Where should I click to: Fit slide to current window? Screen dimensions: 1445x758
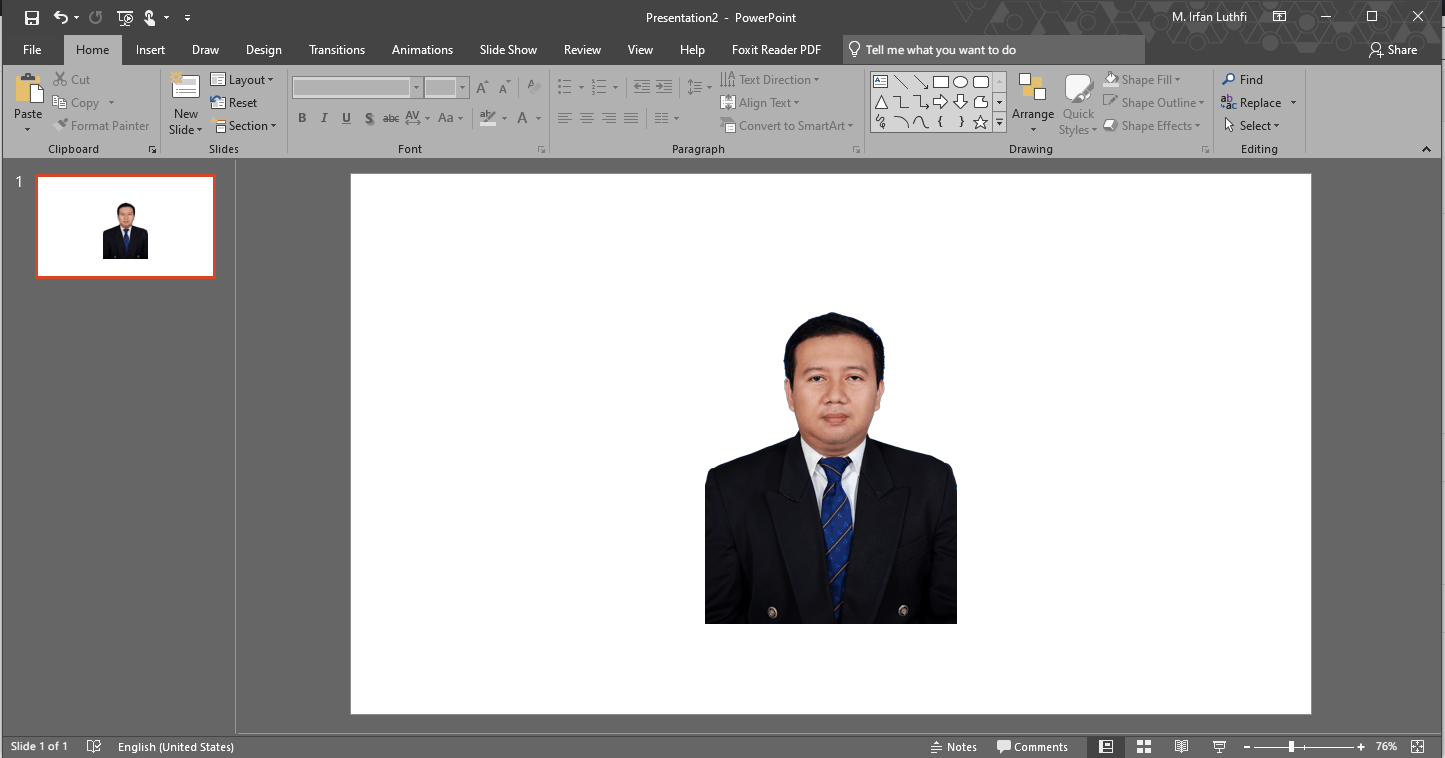click(1417, 747)
